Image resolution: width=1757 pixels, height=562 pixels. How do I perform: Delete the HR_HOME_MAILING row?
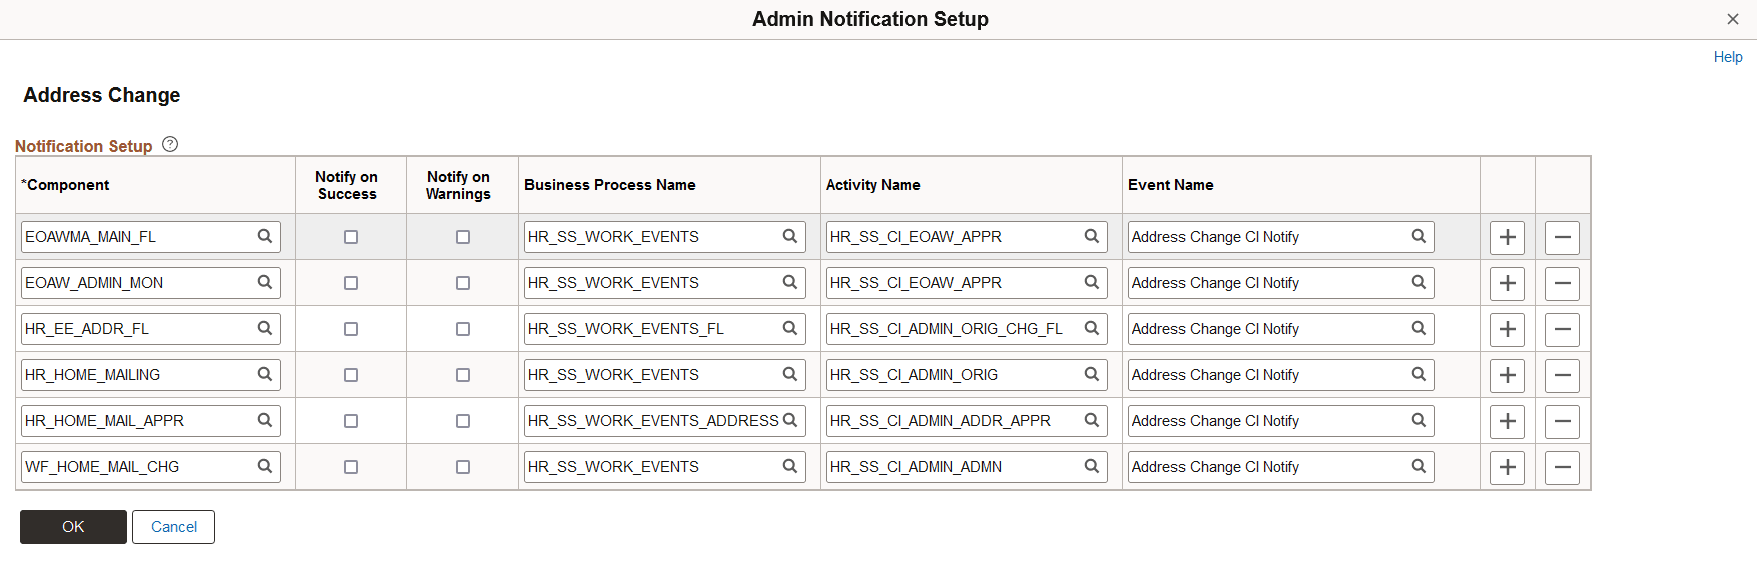1562,375
